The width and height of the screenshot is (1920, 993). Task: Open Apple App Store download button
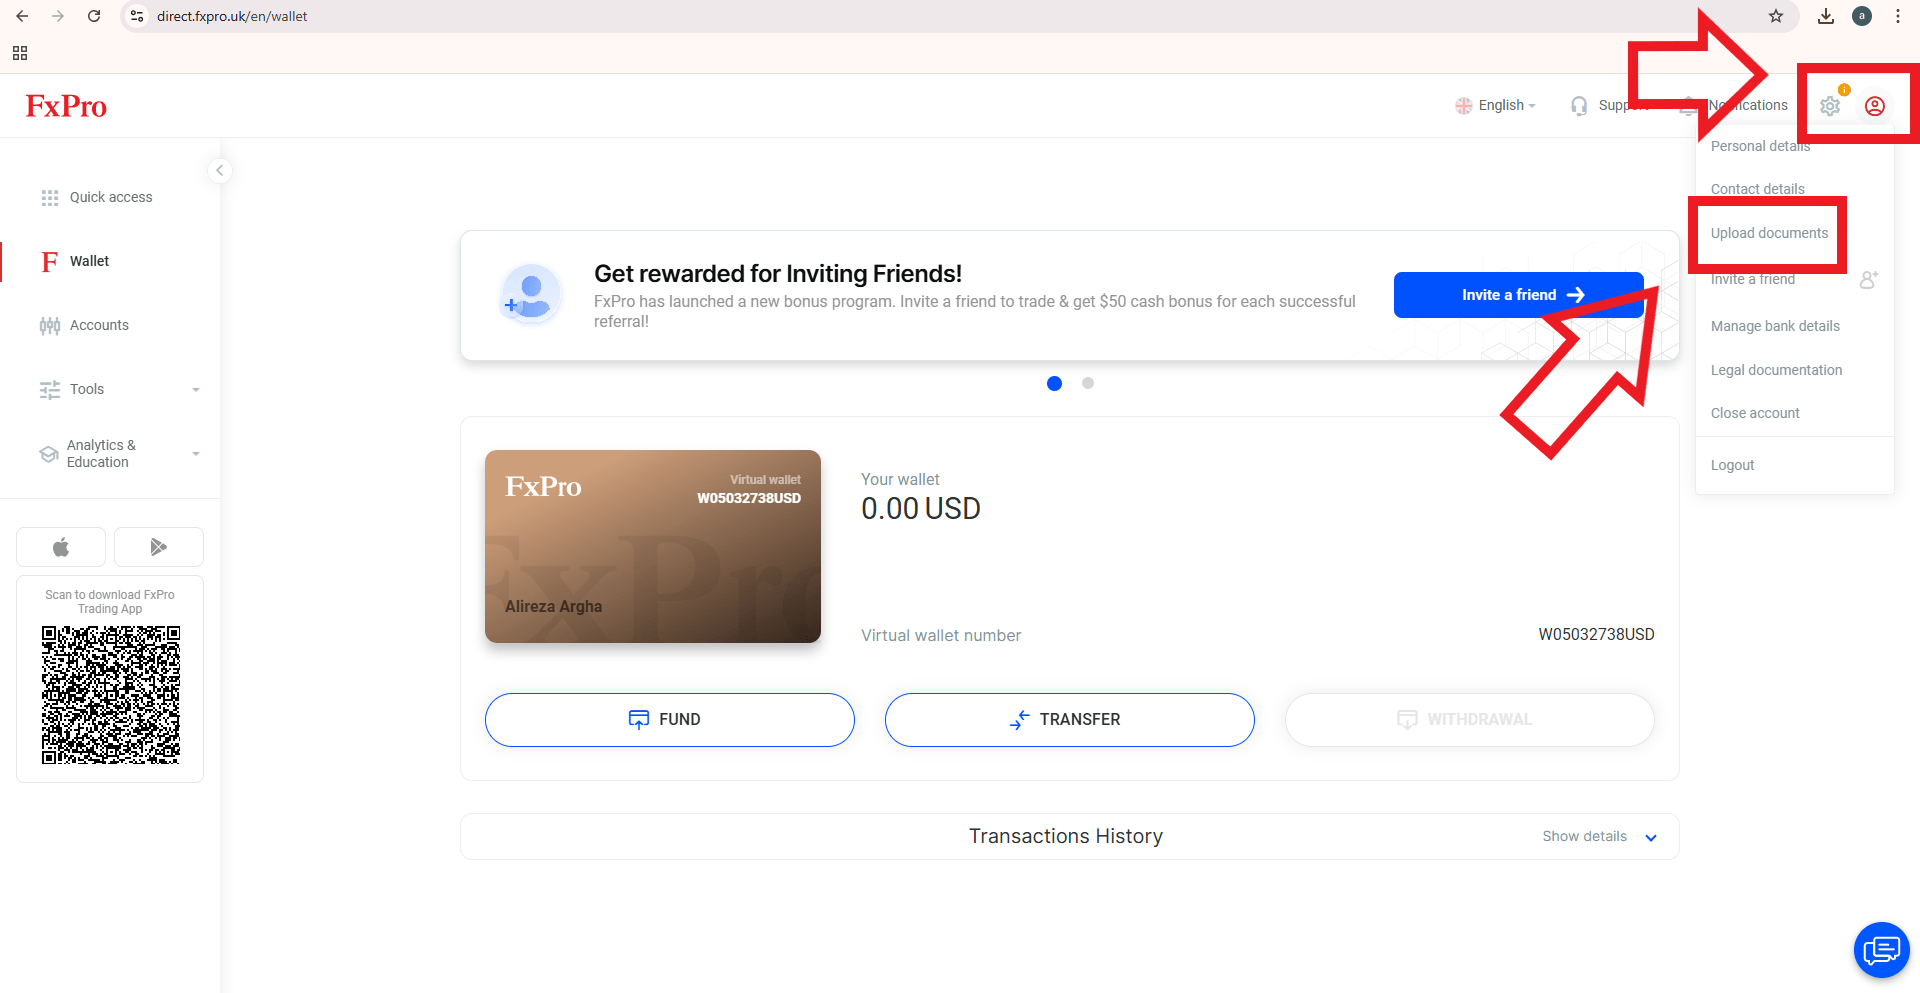61,547
